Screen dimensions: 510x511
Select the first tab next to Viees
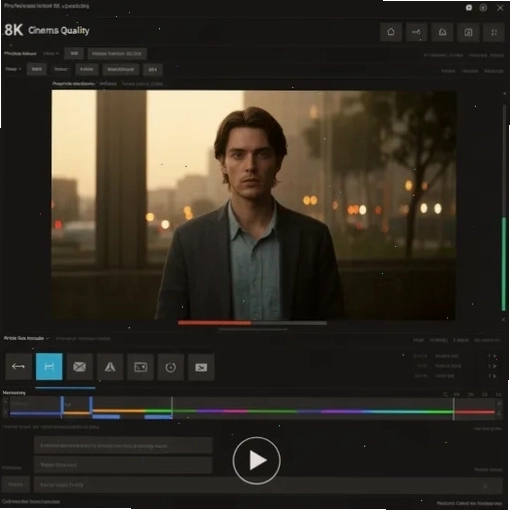[x=37, y=69]
